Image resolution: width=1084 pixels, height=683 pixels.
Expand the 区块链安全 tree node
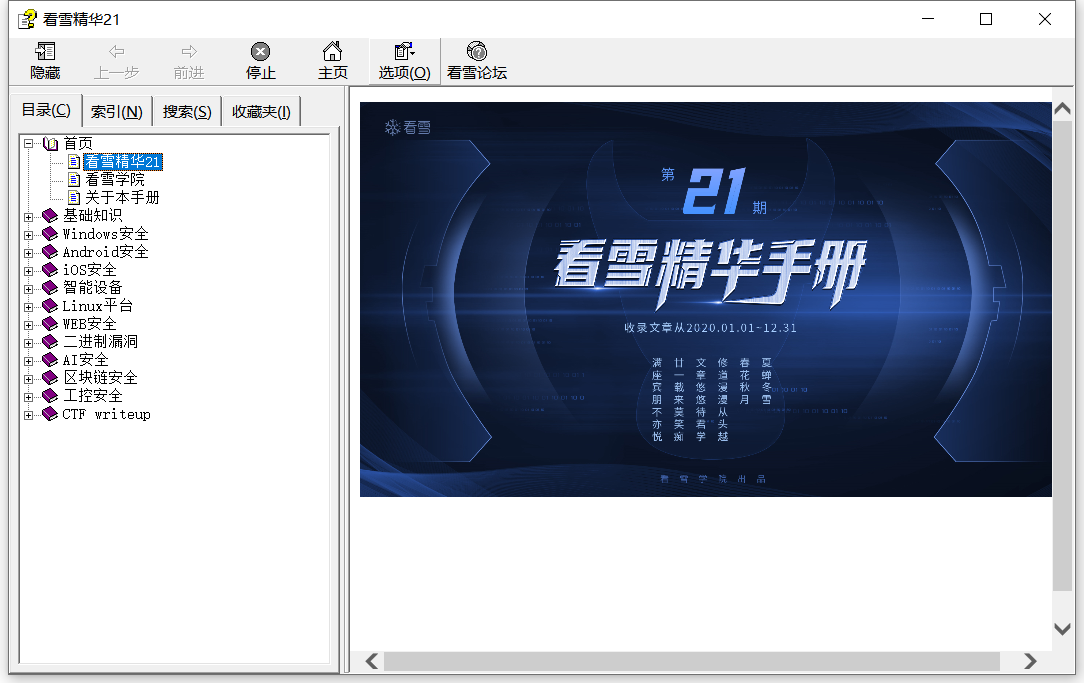28,379
